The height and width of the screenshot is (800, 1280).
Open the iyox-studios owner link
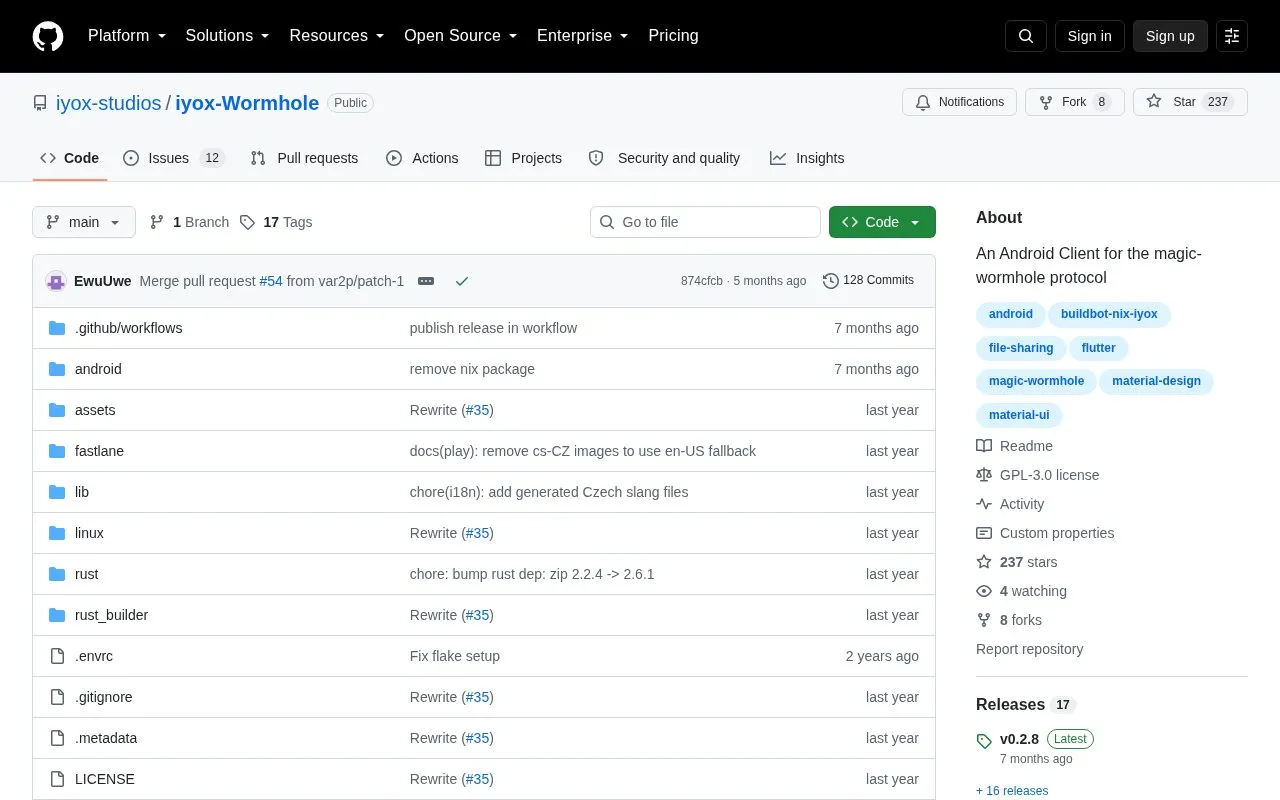point(109,103)
